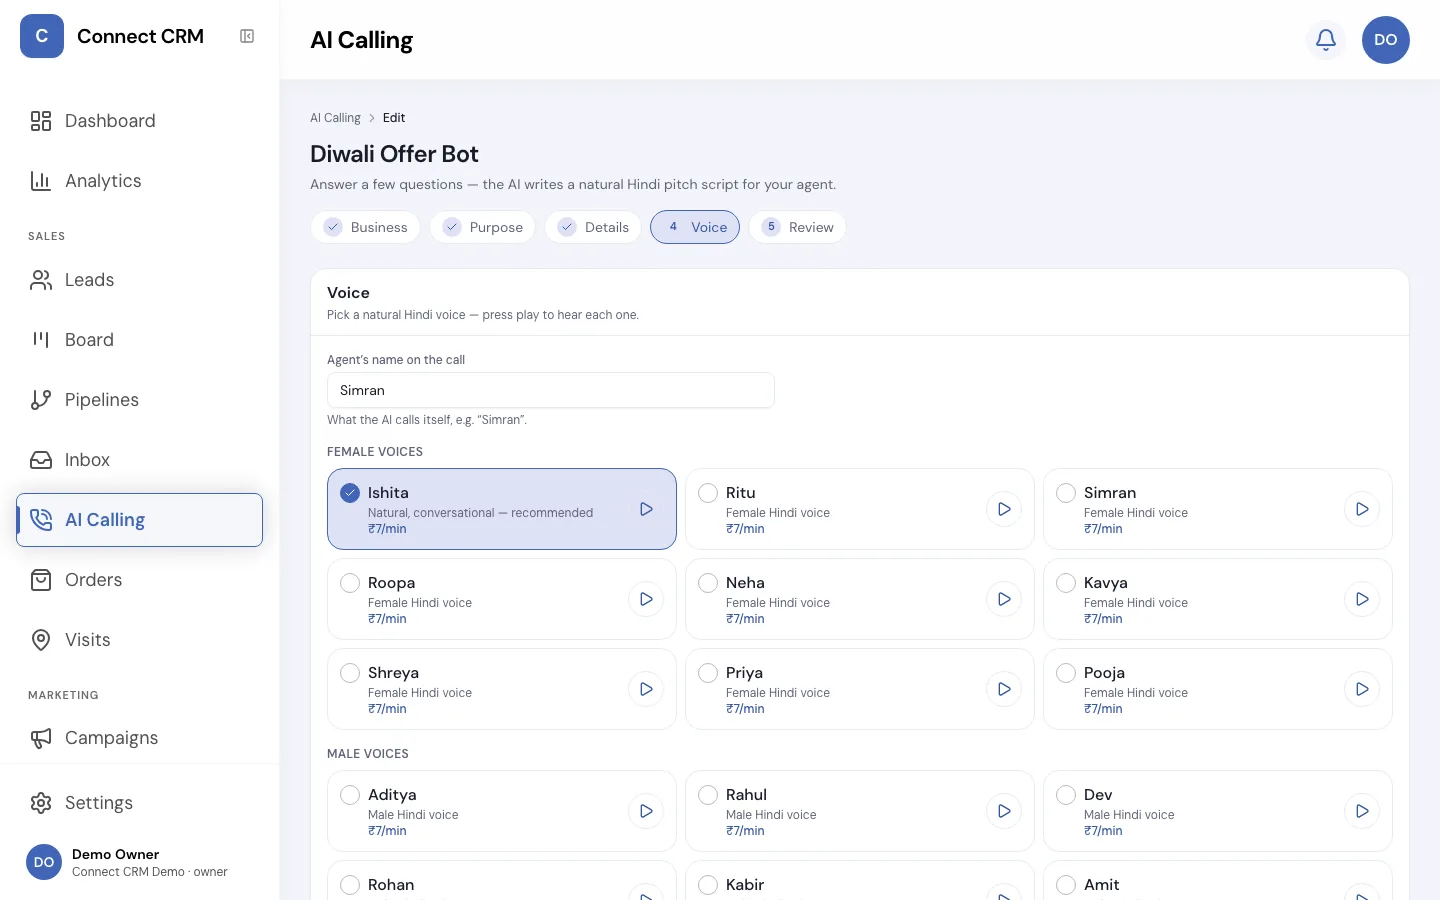Click the Connect CRM logo icon
The width and height of the screenshot is (1440, 900).
click(42, 36)
